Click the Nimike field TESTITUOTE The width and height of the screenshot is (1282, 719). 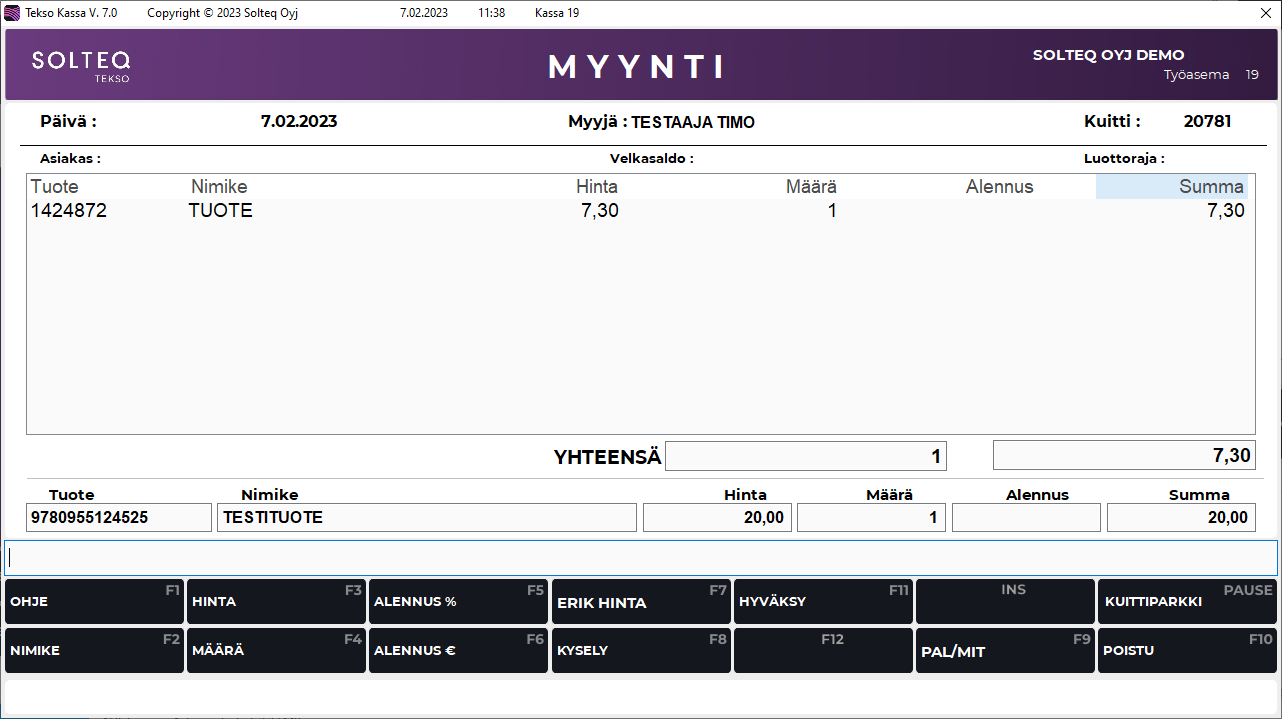[426, 518]
